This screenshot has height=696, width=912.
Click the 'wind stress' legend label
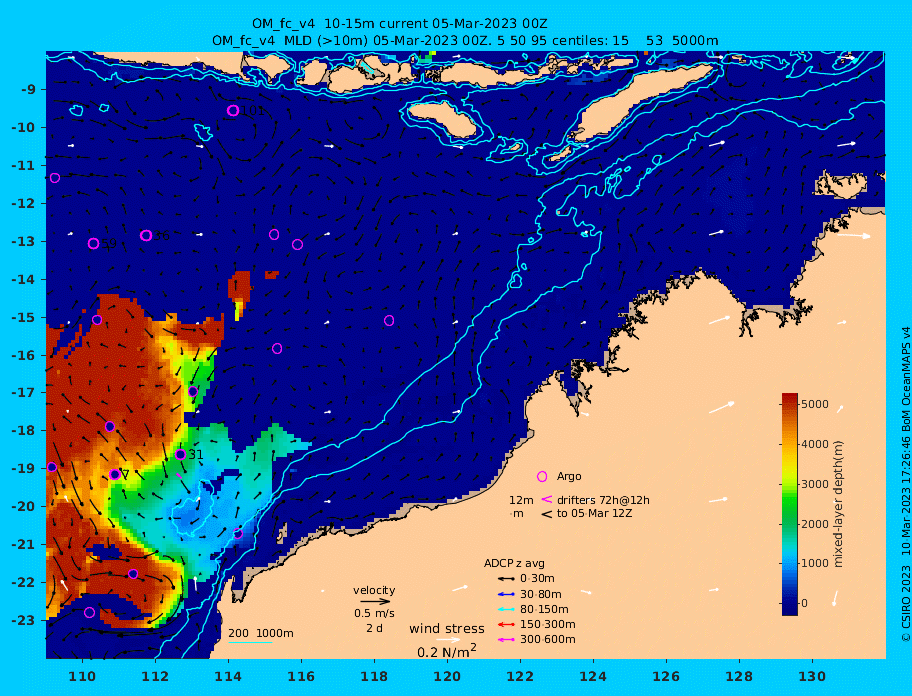tap(447, 629)
